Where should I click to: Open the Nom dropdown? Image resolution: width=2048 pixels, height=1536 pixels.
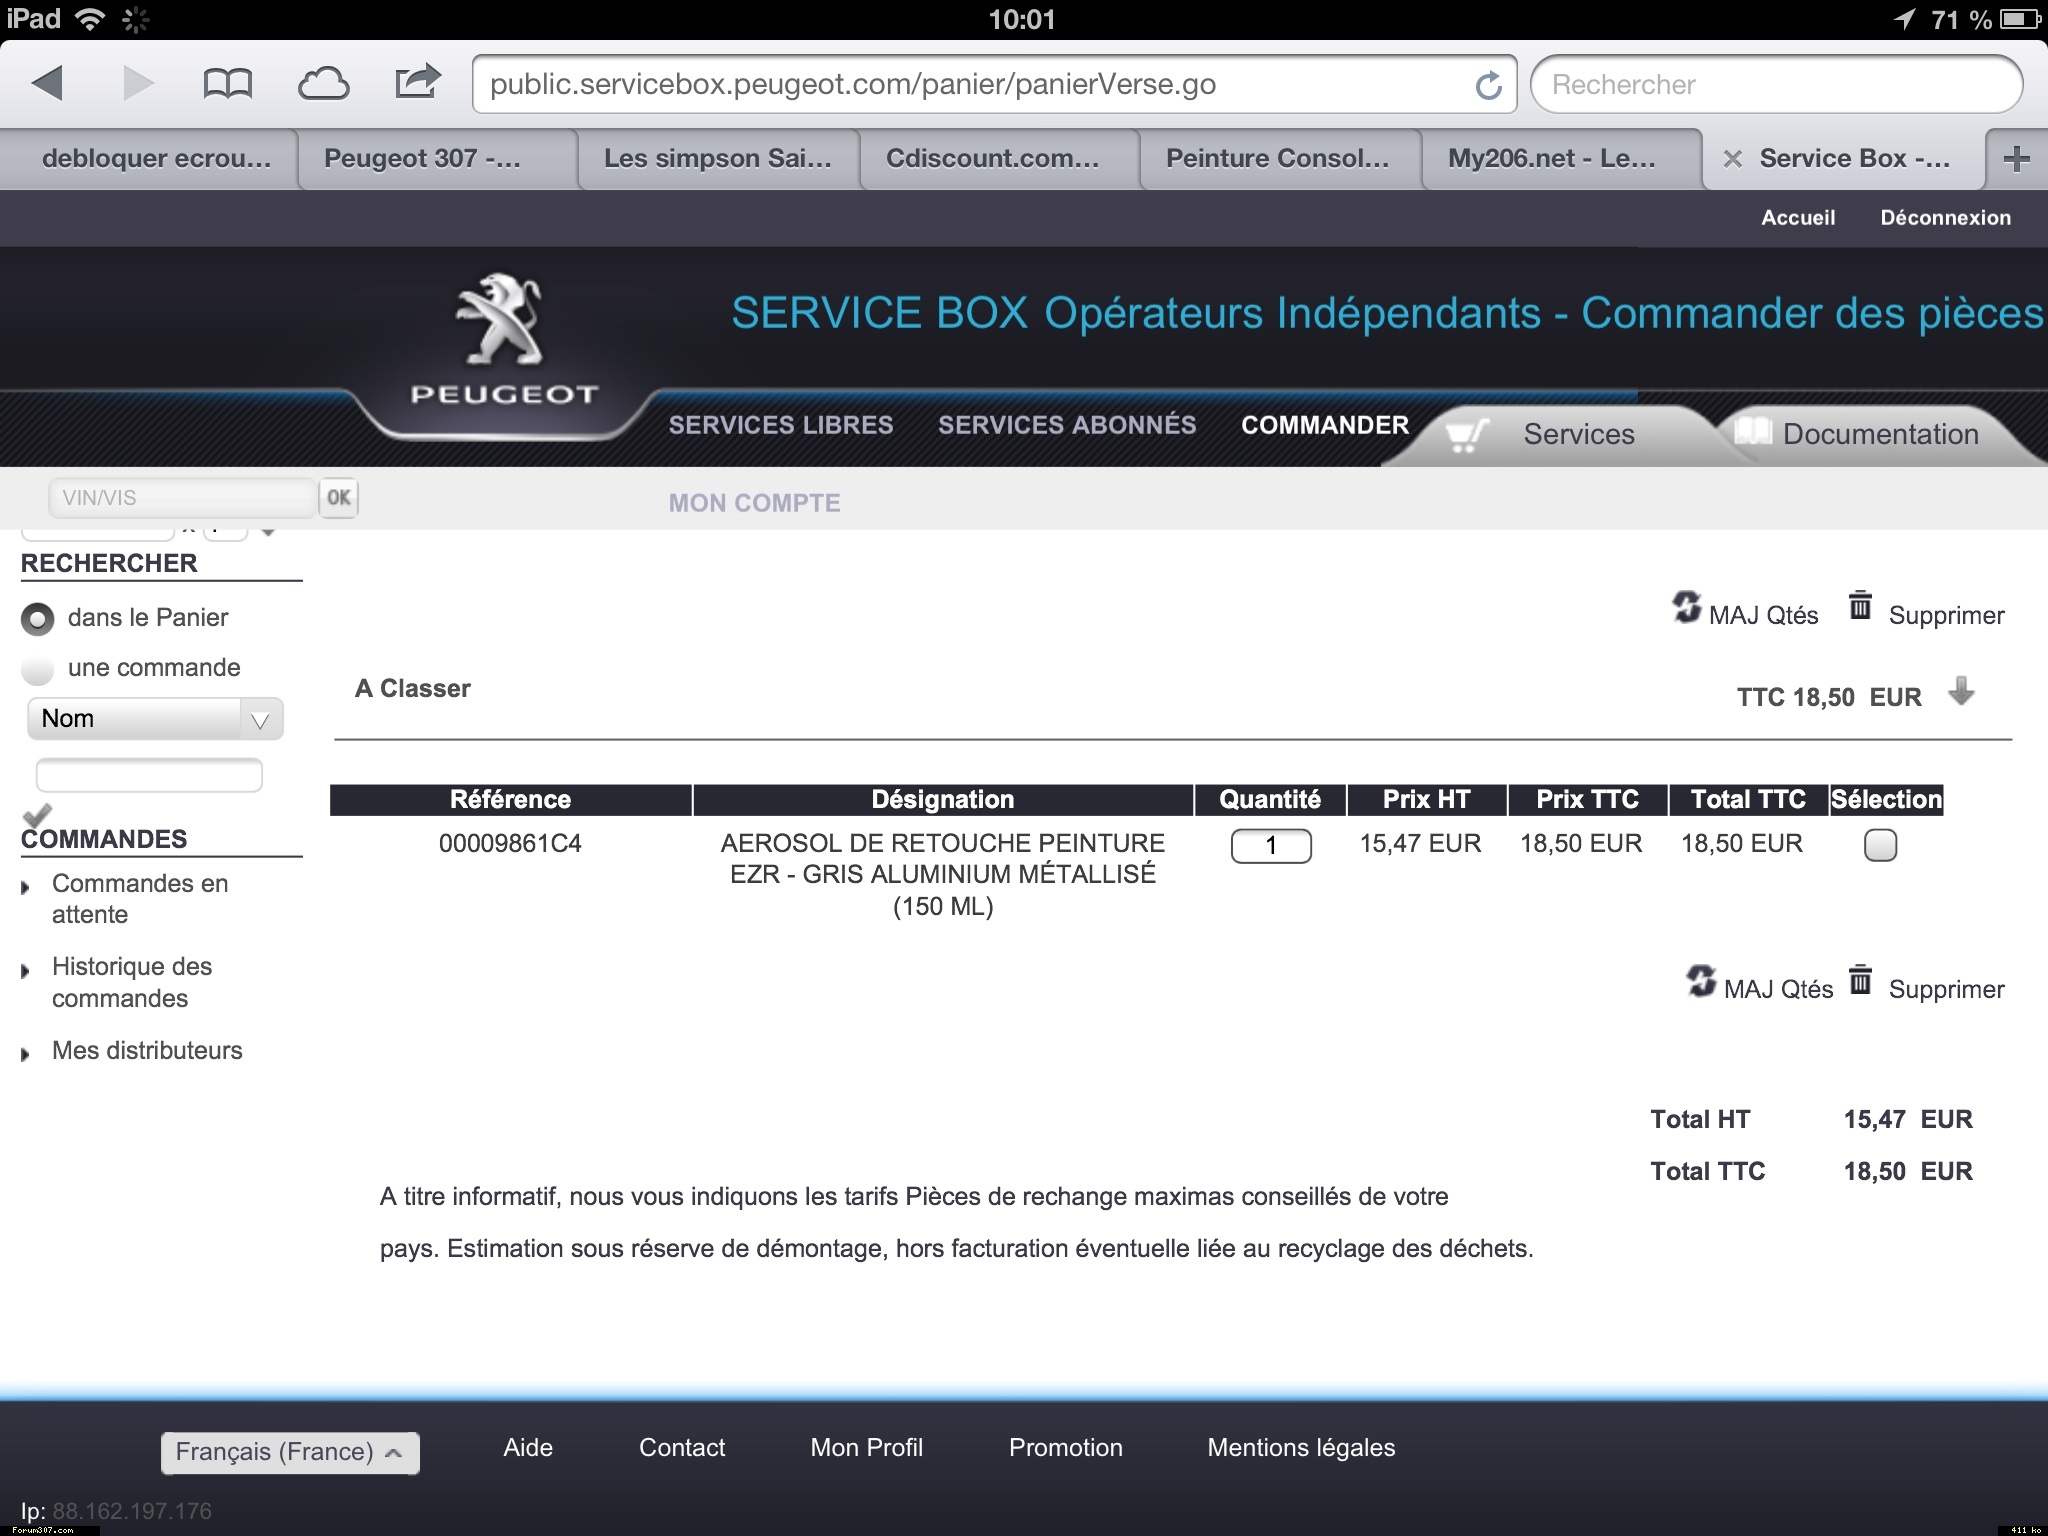coord(155,719)
